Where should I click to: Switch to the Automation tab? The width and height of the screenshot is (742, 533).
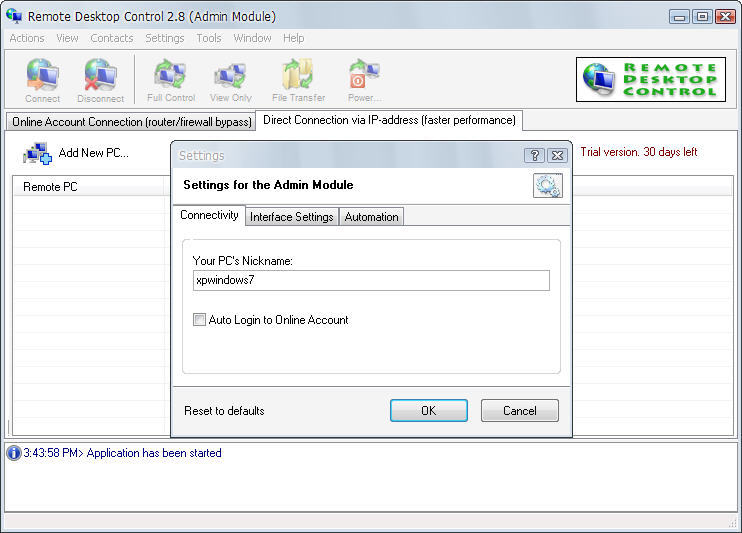(x=371, y=217)
